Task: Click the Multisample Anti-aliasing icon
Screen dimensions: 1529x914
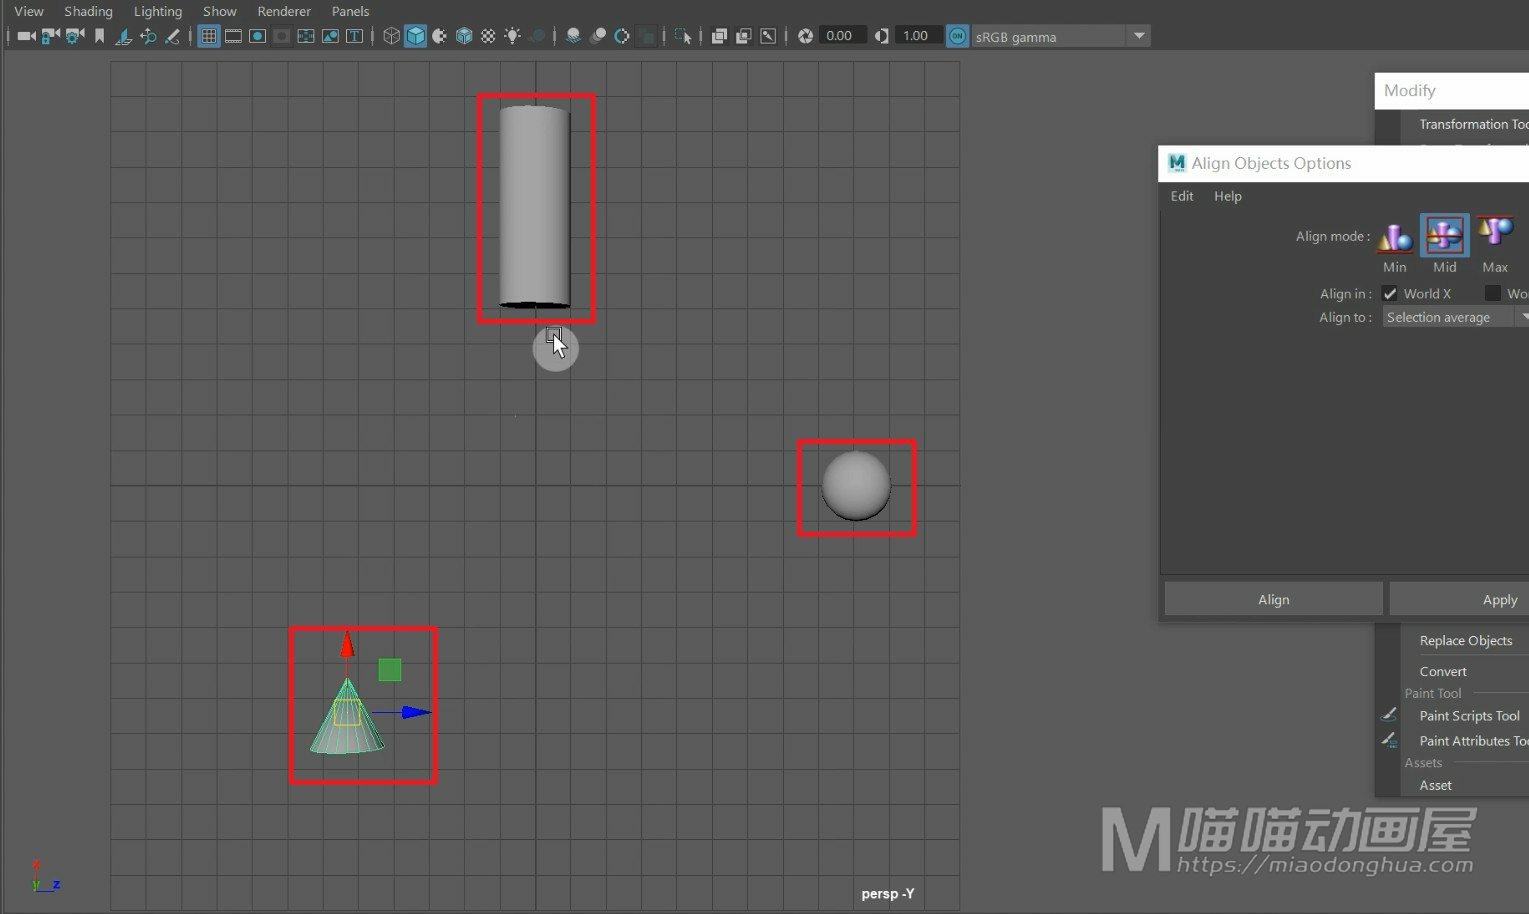Action: pyautogui.click(x=622, y=36)
